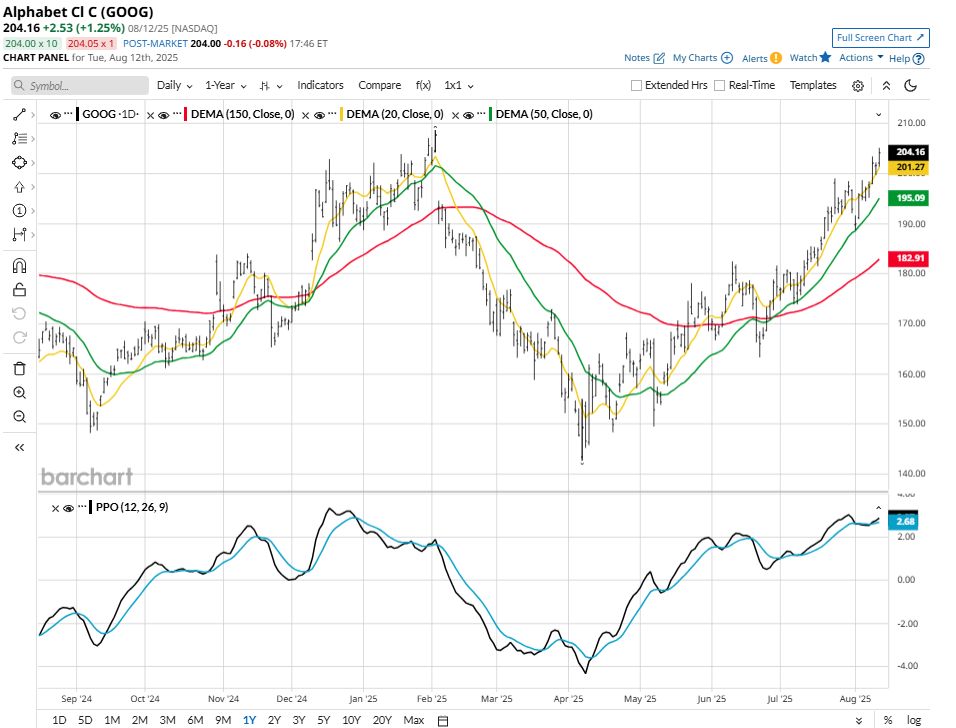956x728 pixels.
Task: Remove the PPO indicator
Action: 55,509
